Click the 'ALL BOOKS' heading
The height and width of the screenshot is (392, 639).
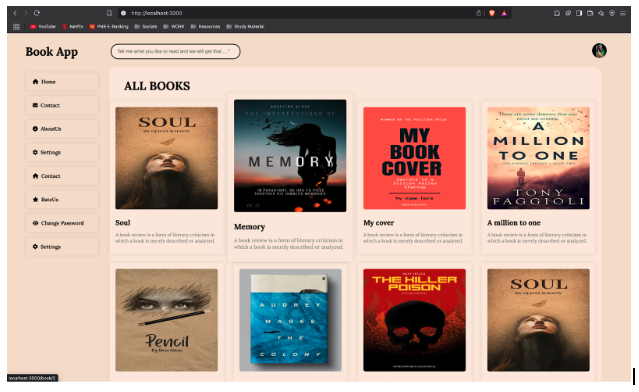pos(157,86)
